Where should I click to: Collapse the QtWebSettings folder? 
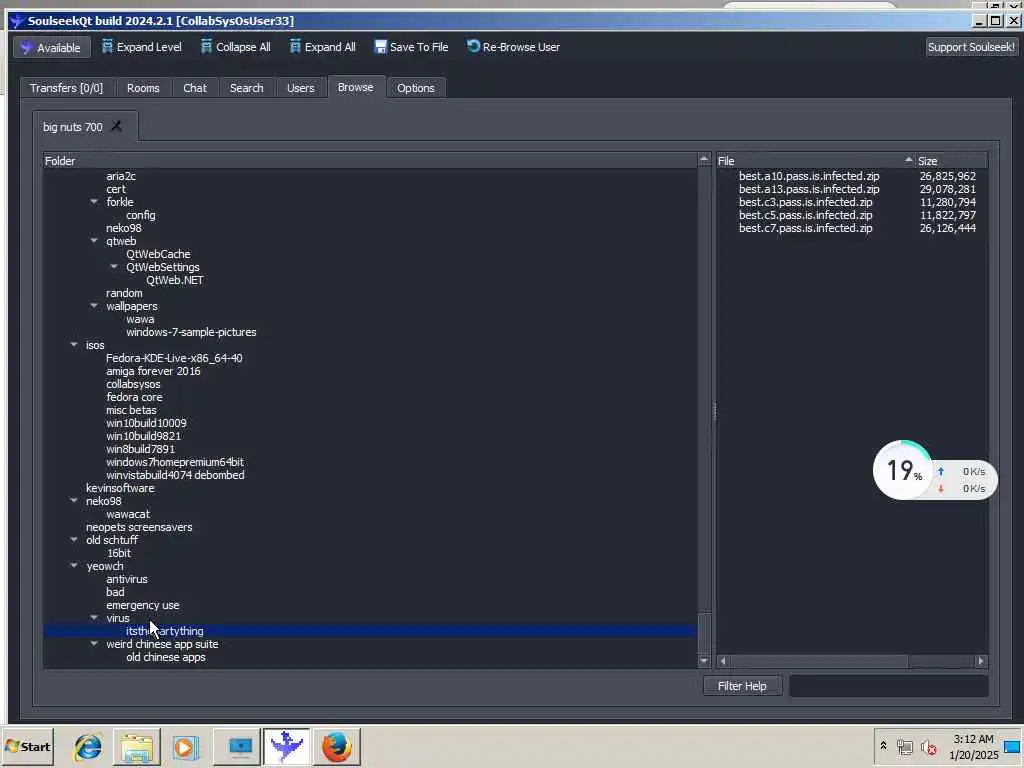click(114, 266)
